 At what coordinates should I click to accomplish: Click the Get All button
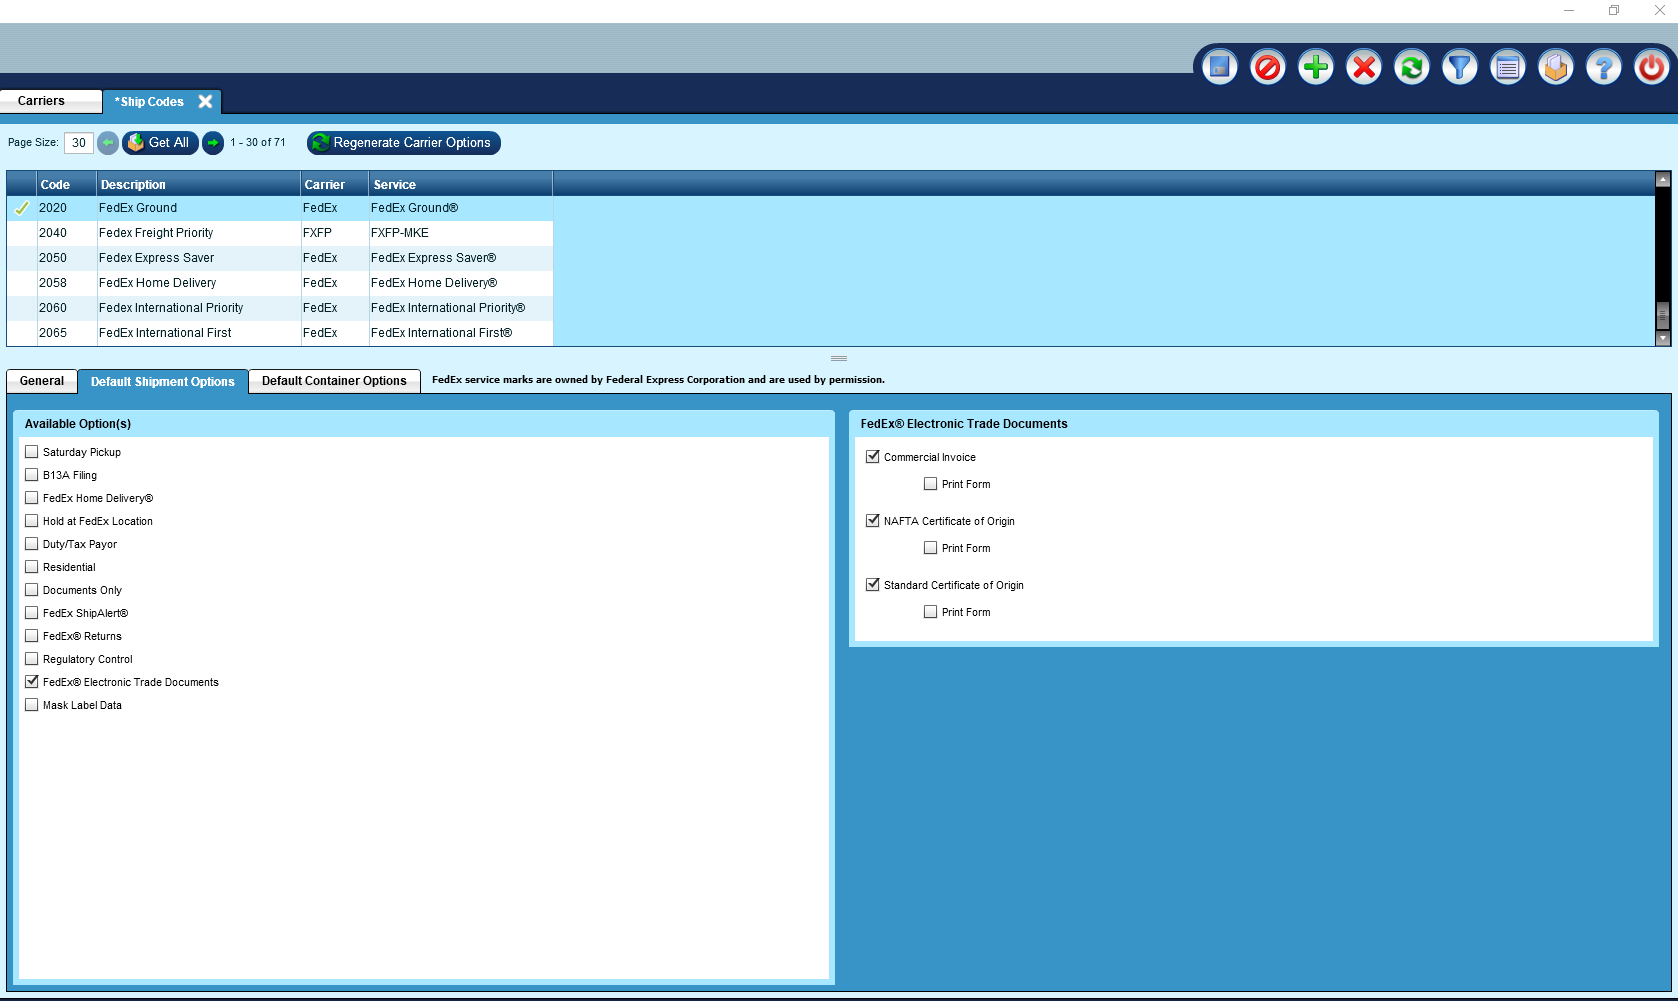point(160,143)
